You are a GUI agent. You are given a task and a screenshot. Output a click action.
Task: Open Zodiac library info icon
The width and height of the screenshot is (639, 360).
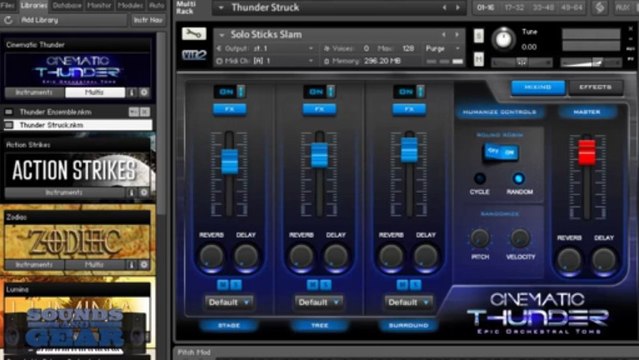(131, 265)
